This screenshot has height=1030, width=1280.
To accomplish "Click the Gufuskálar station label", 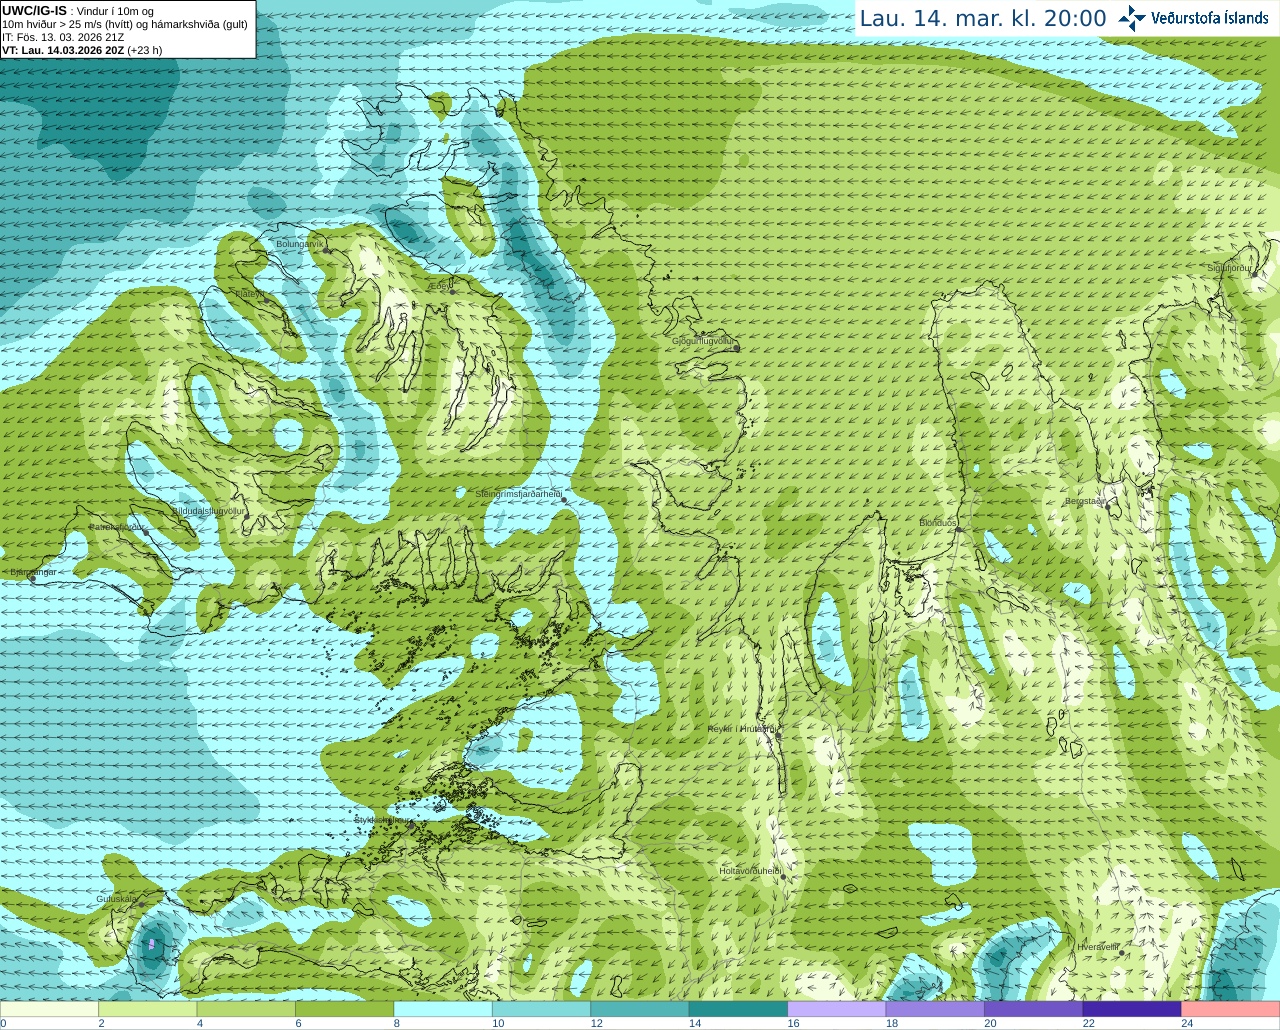I will [x=116, y=899].
